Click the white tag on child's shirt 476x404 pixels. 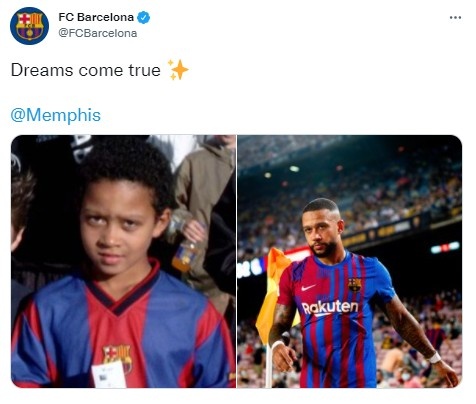click(x=109, y=376)
